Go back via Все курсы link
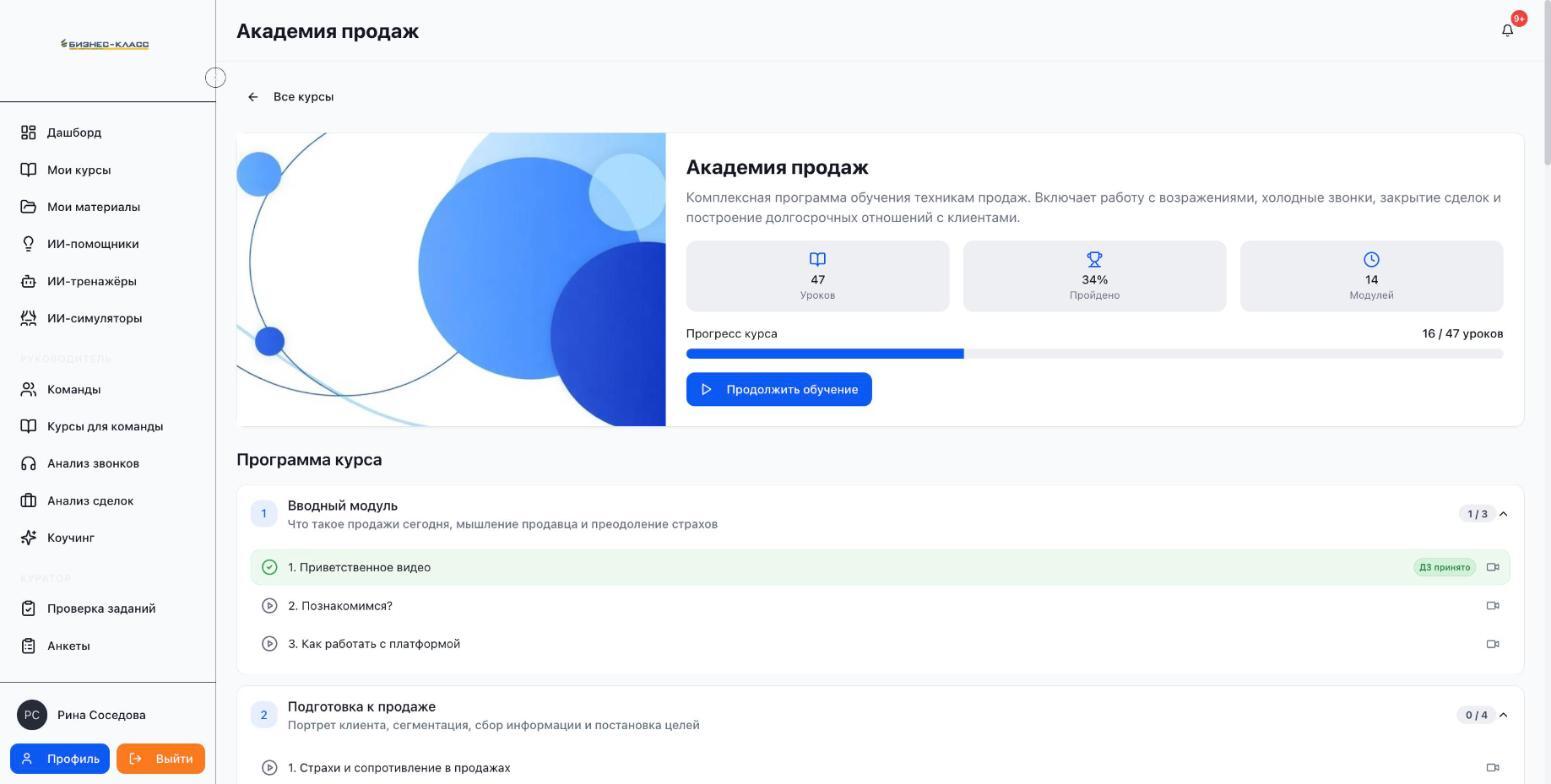This screenshot has height=784, width=1551. [x=290, y=97]
